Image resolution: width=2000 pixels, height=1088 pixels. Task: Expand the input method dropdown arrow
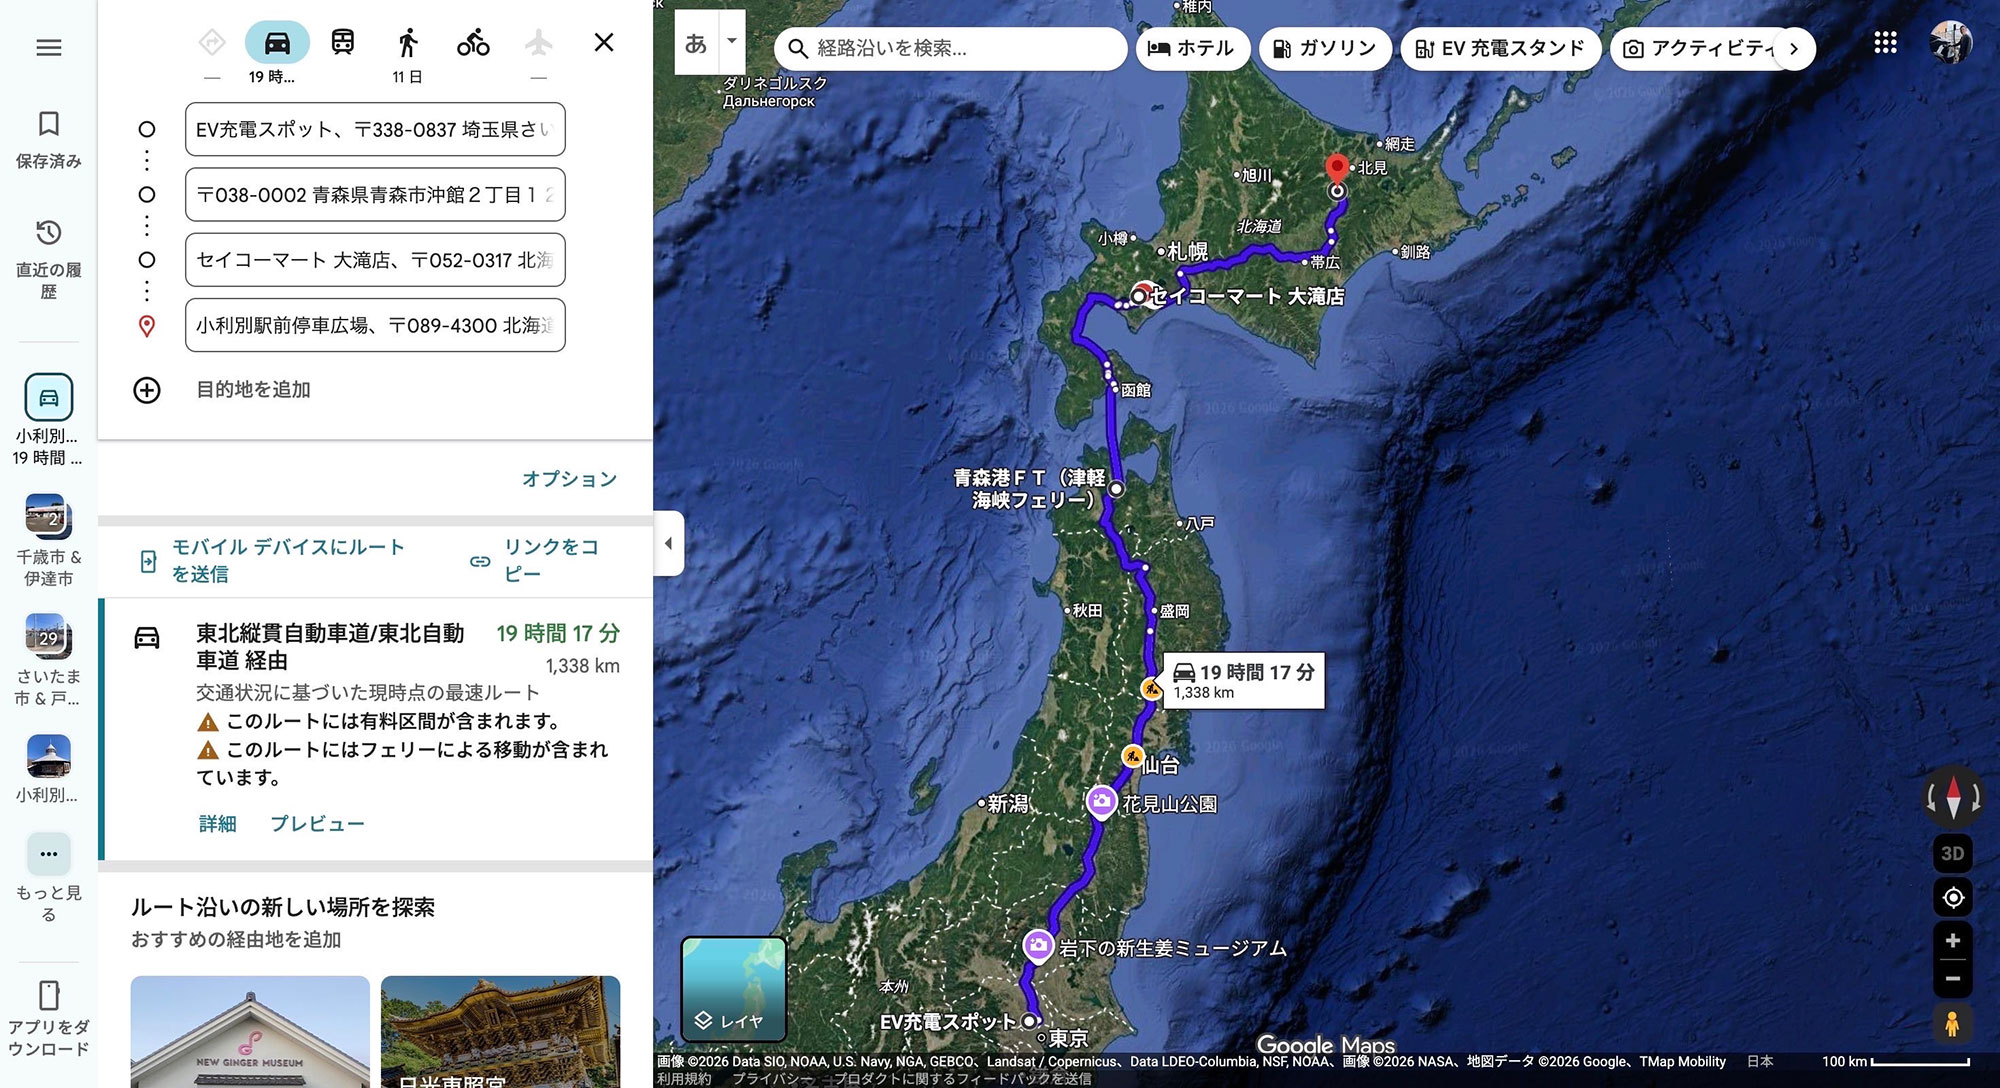(x=732, y=41)
